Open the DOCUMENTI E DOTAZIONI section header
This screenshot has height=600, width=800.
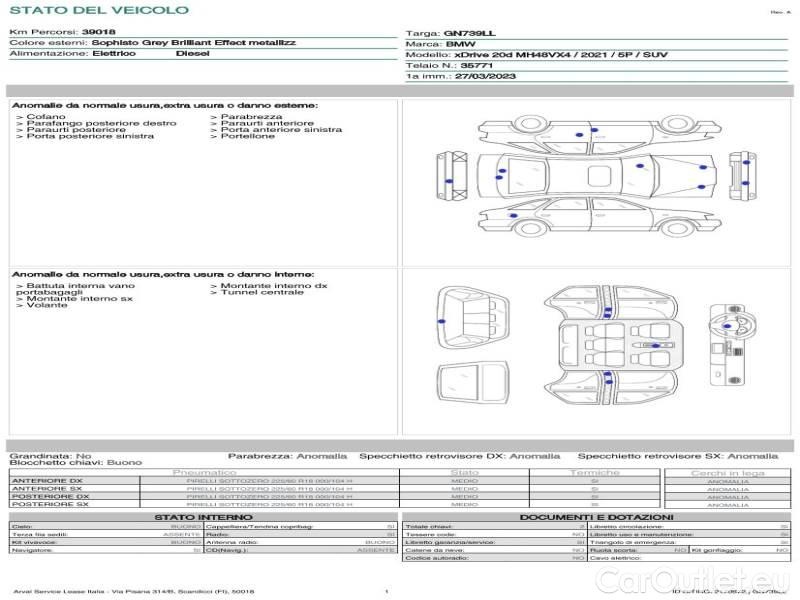pyautogui.click(x=596, y=517)
